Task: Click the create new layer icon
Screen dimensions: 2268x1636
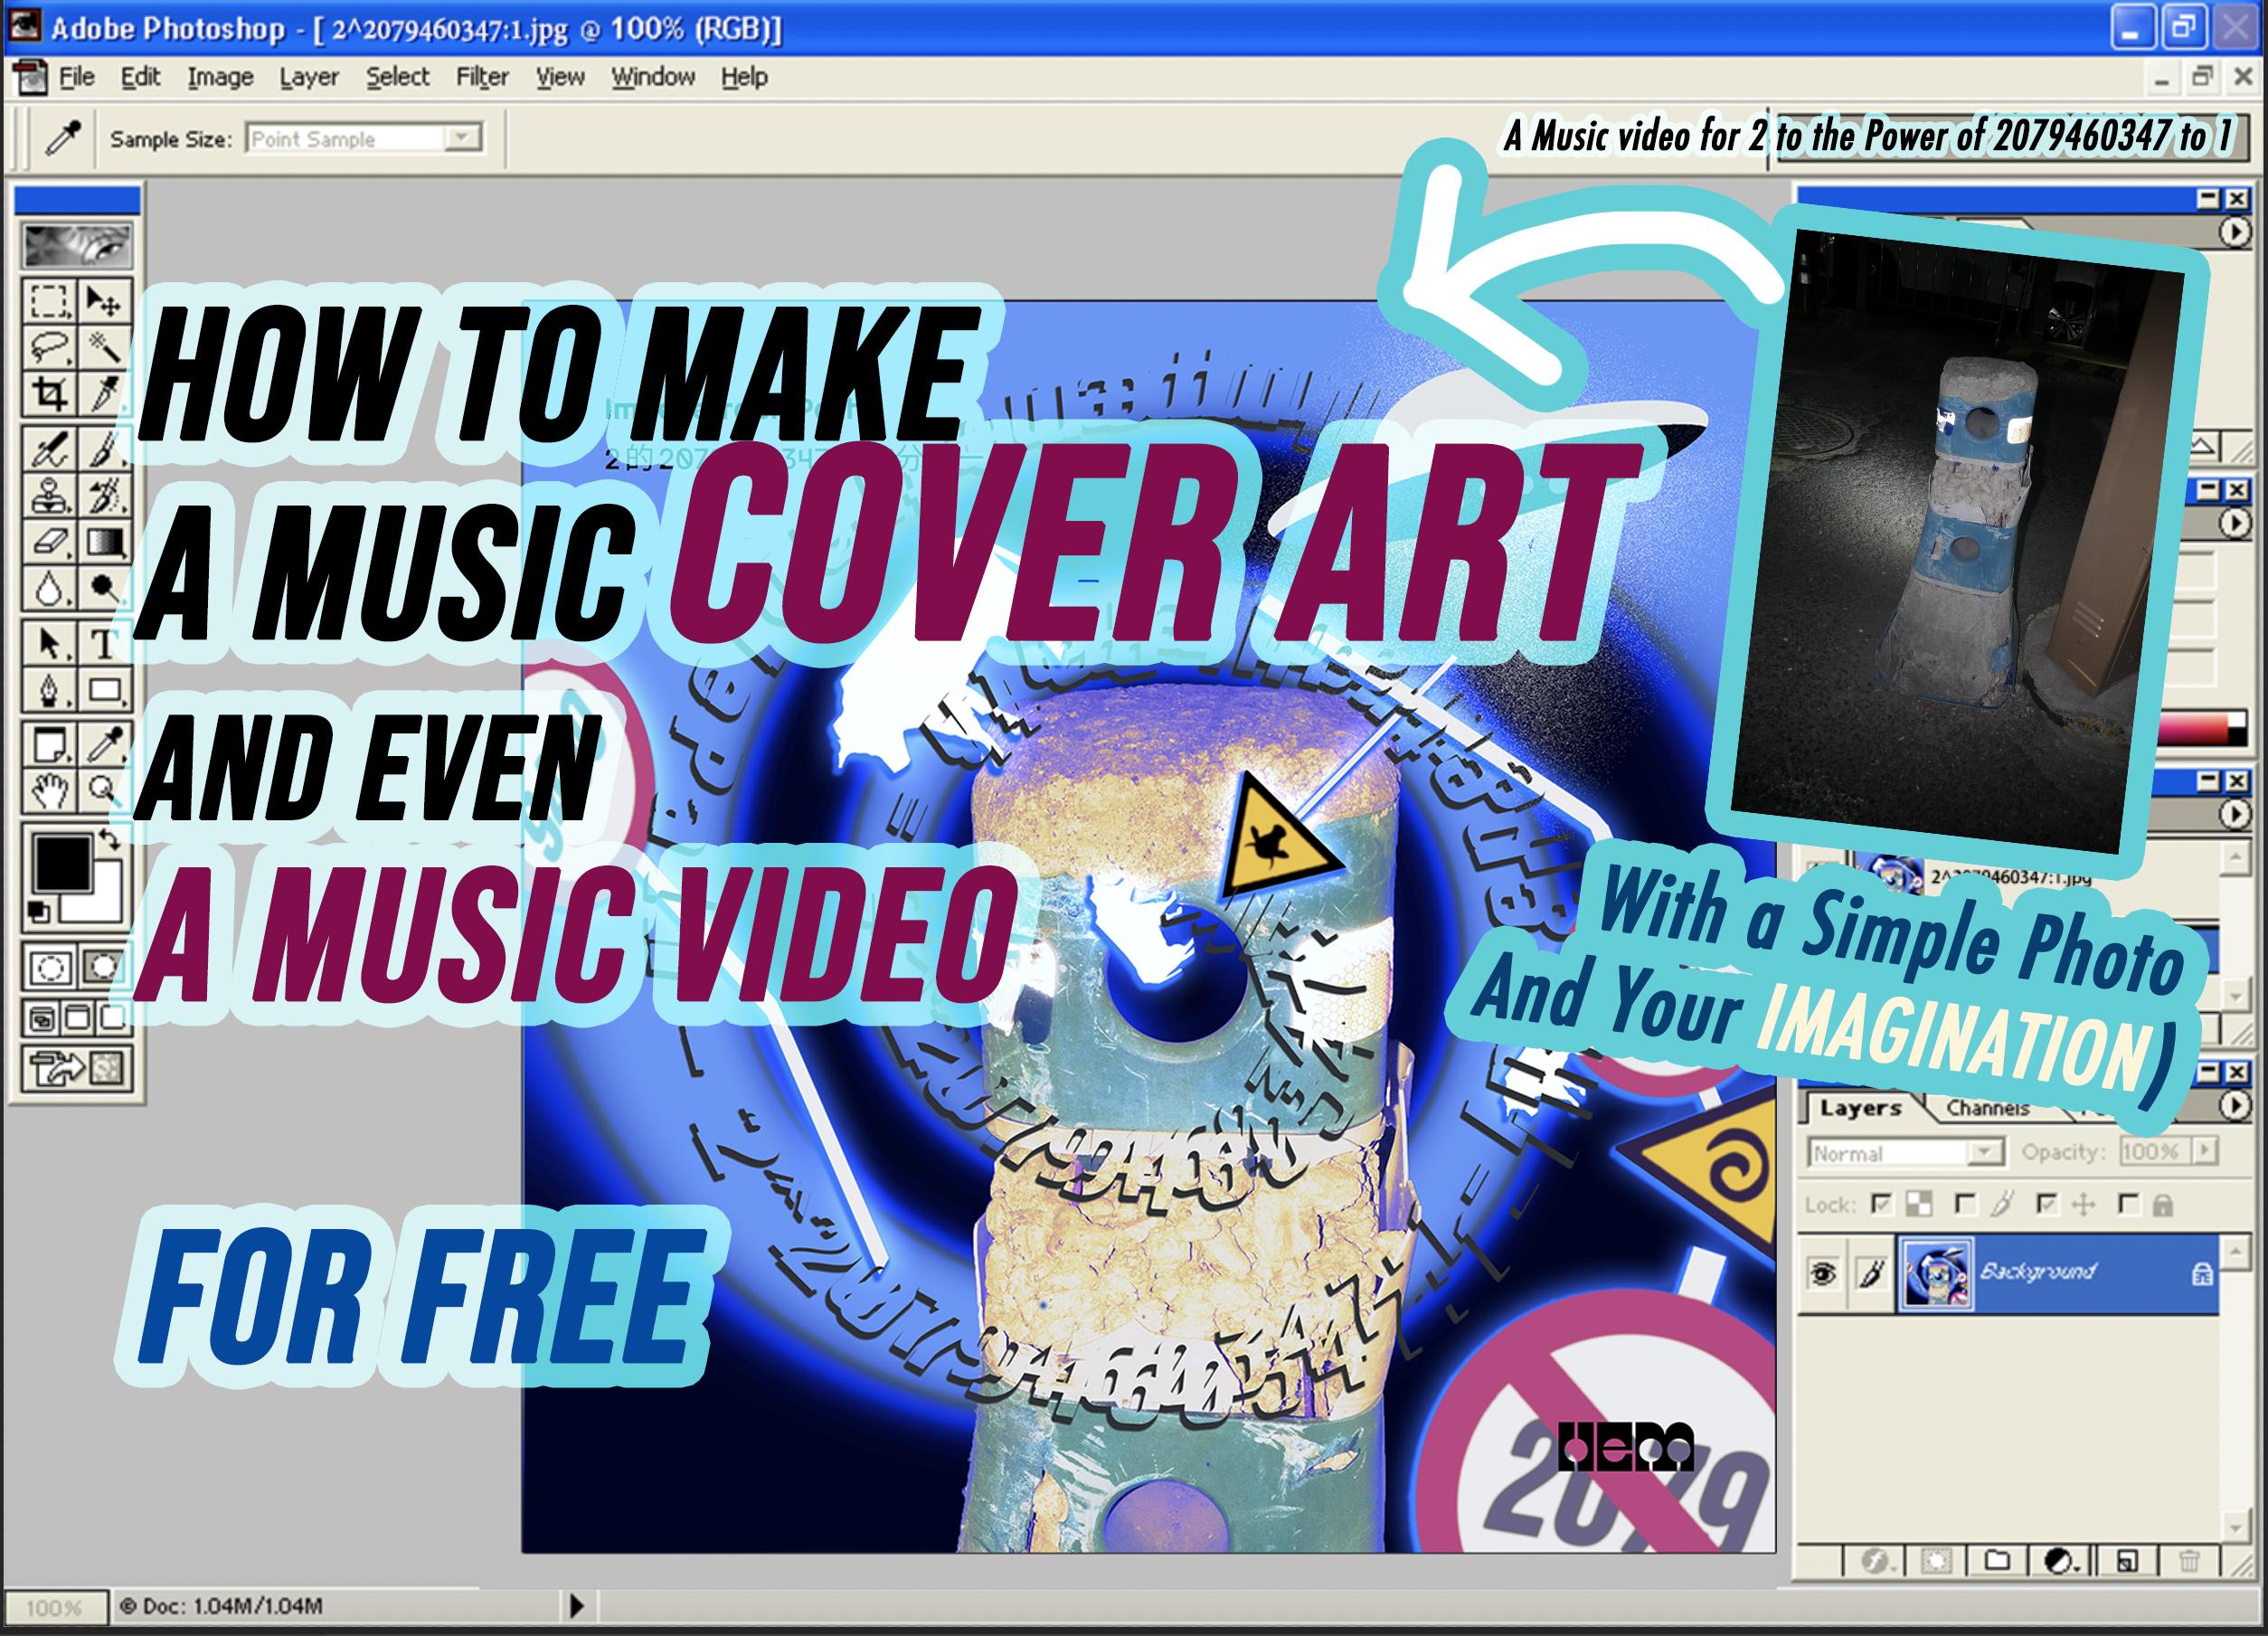Action: point(2128,1560)
